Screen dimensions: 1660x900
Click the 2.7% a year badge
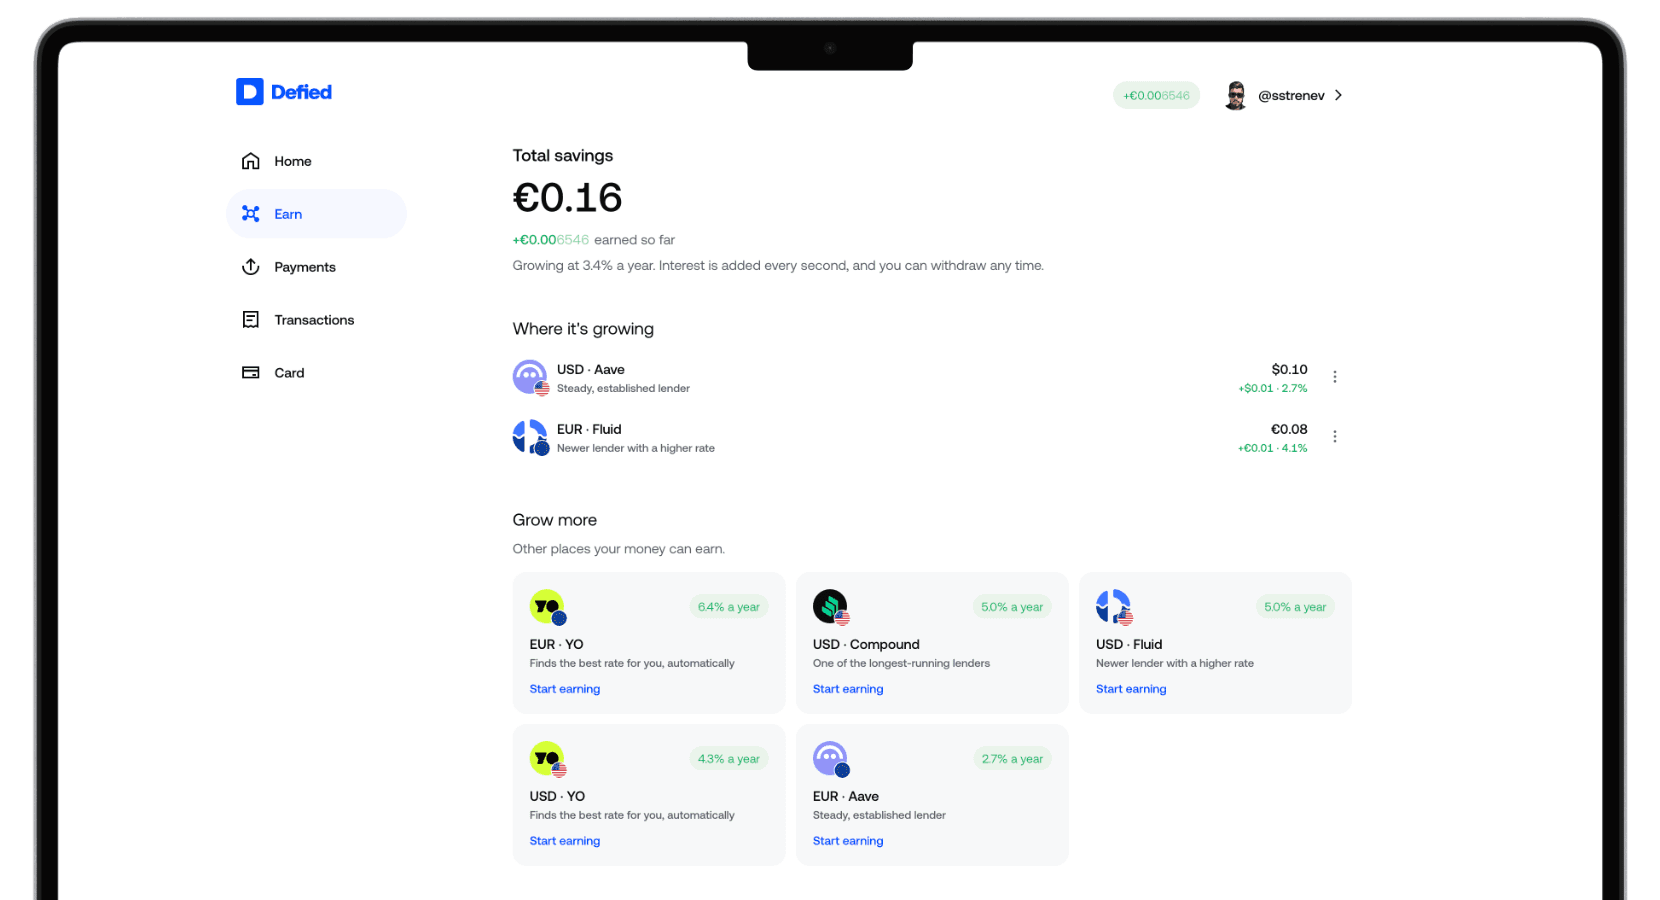[x=1012, y=759]
